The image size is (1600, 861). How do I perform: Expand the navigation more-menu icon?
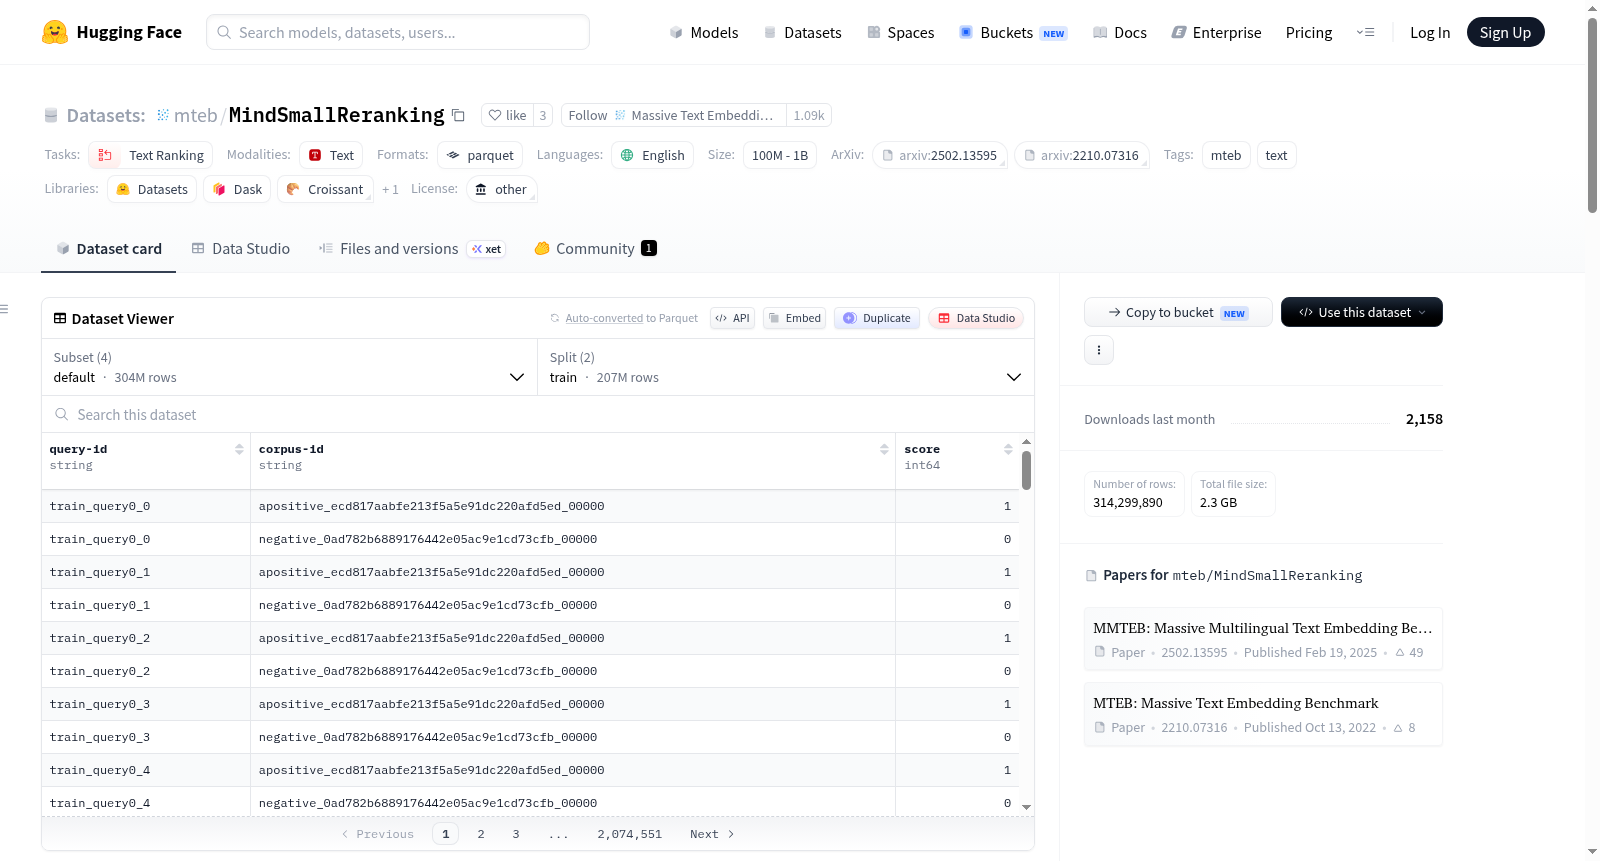pos(1365,32)
